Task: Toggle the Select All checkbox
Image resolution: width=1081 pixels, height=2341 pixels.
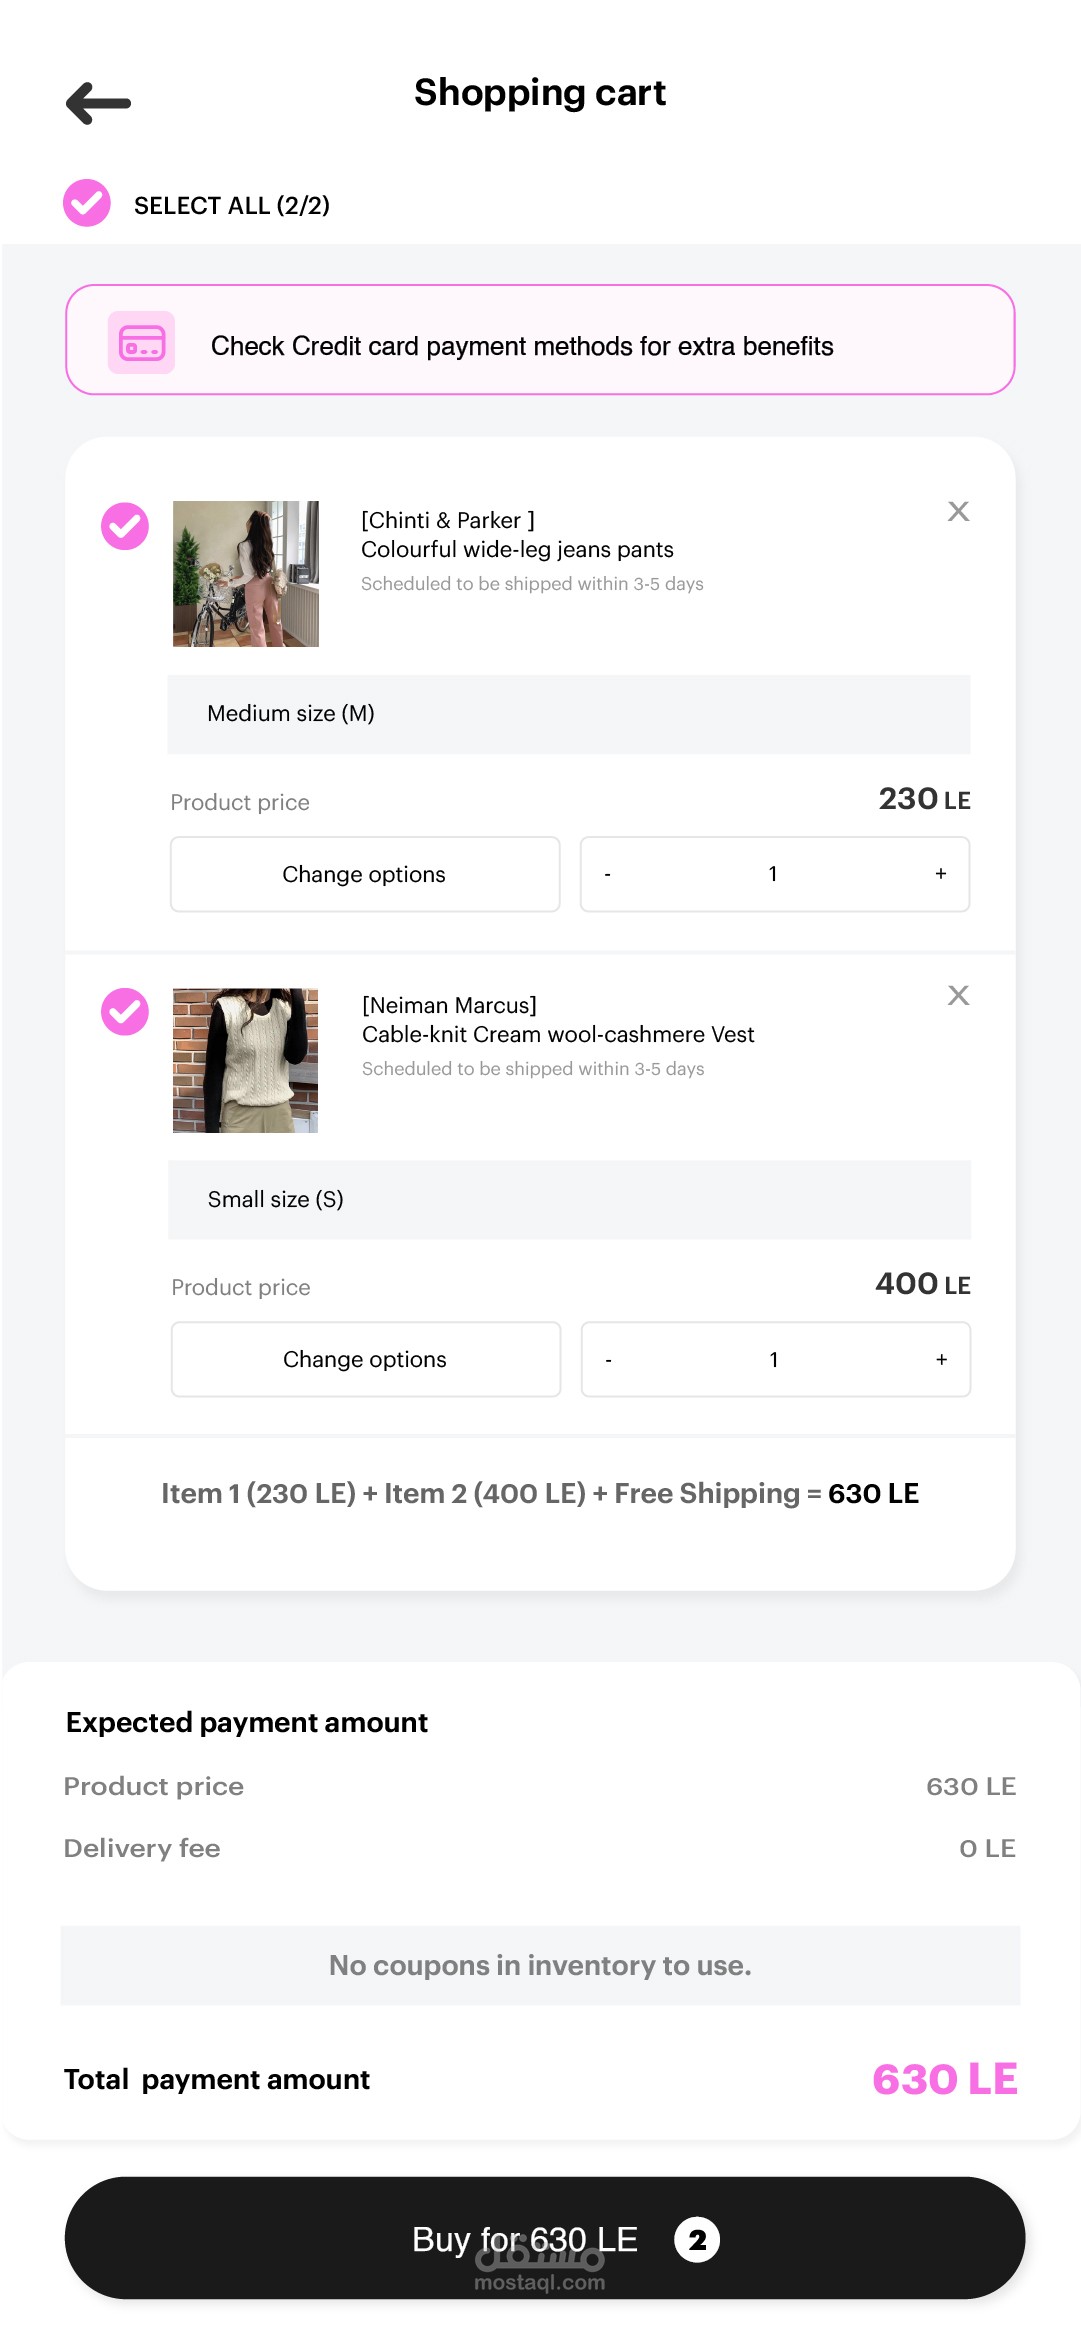Action: point(87,204)
